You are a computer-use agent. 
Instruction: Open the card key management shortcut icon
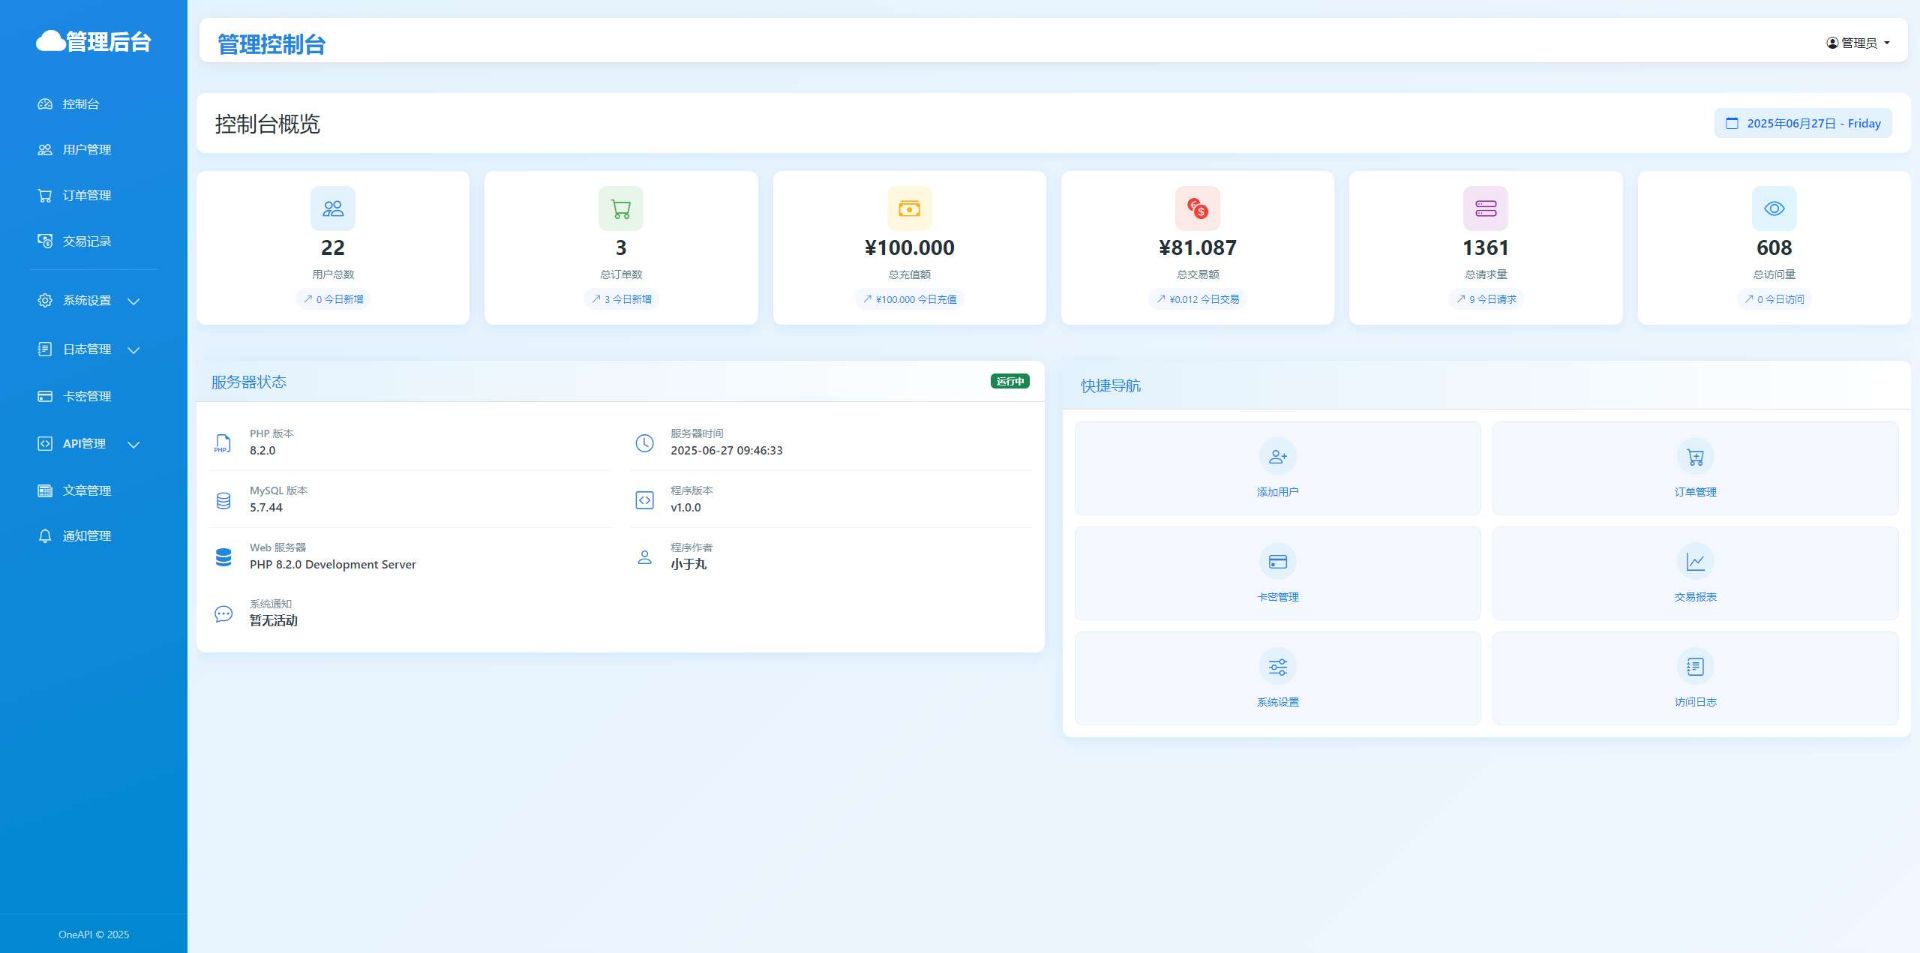[x=1277, y=562]
